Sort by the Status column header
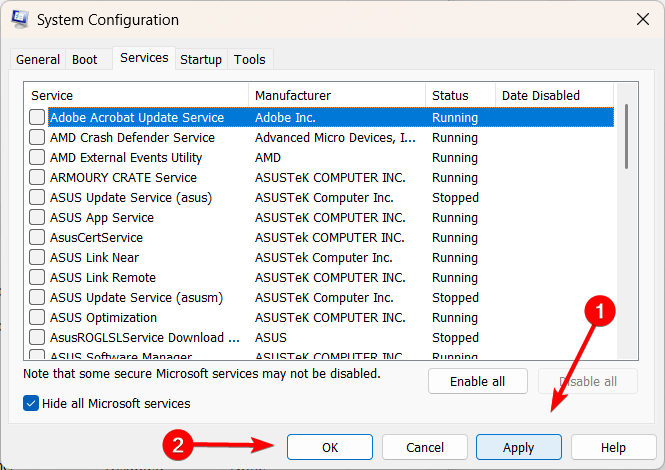Screen dimensions: 665x470 (460, 95)
